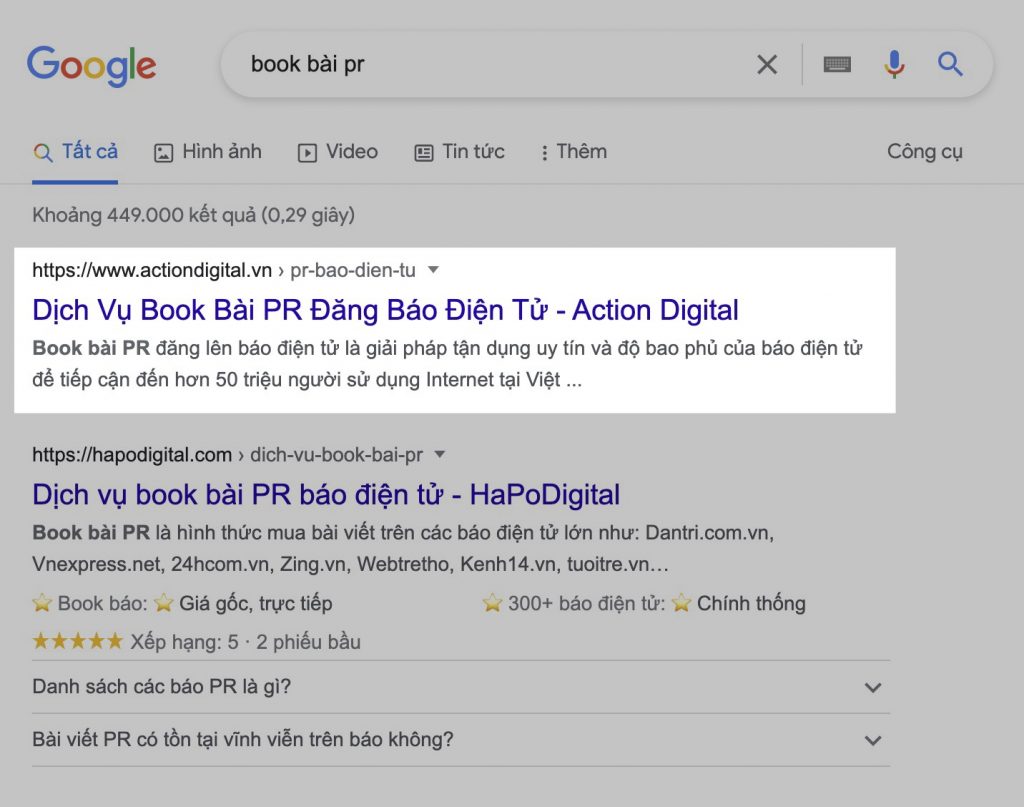Click the hapodigital.com URL breadcrumb

[x=228, y=454]
